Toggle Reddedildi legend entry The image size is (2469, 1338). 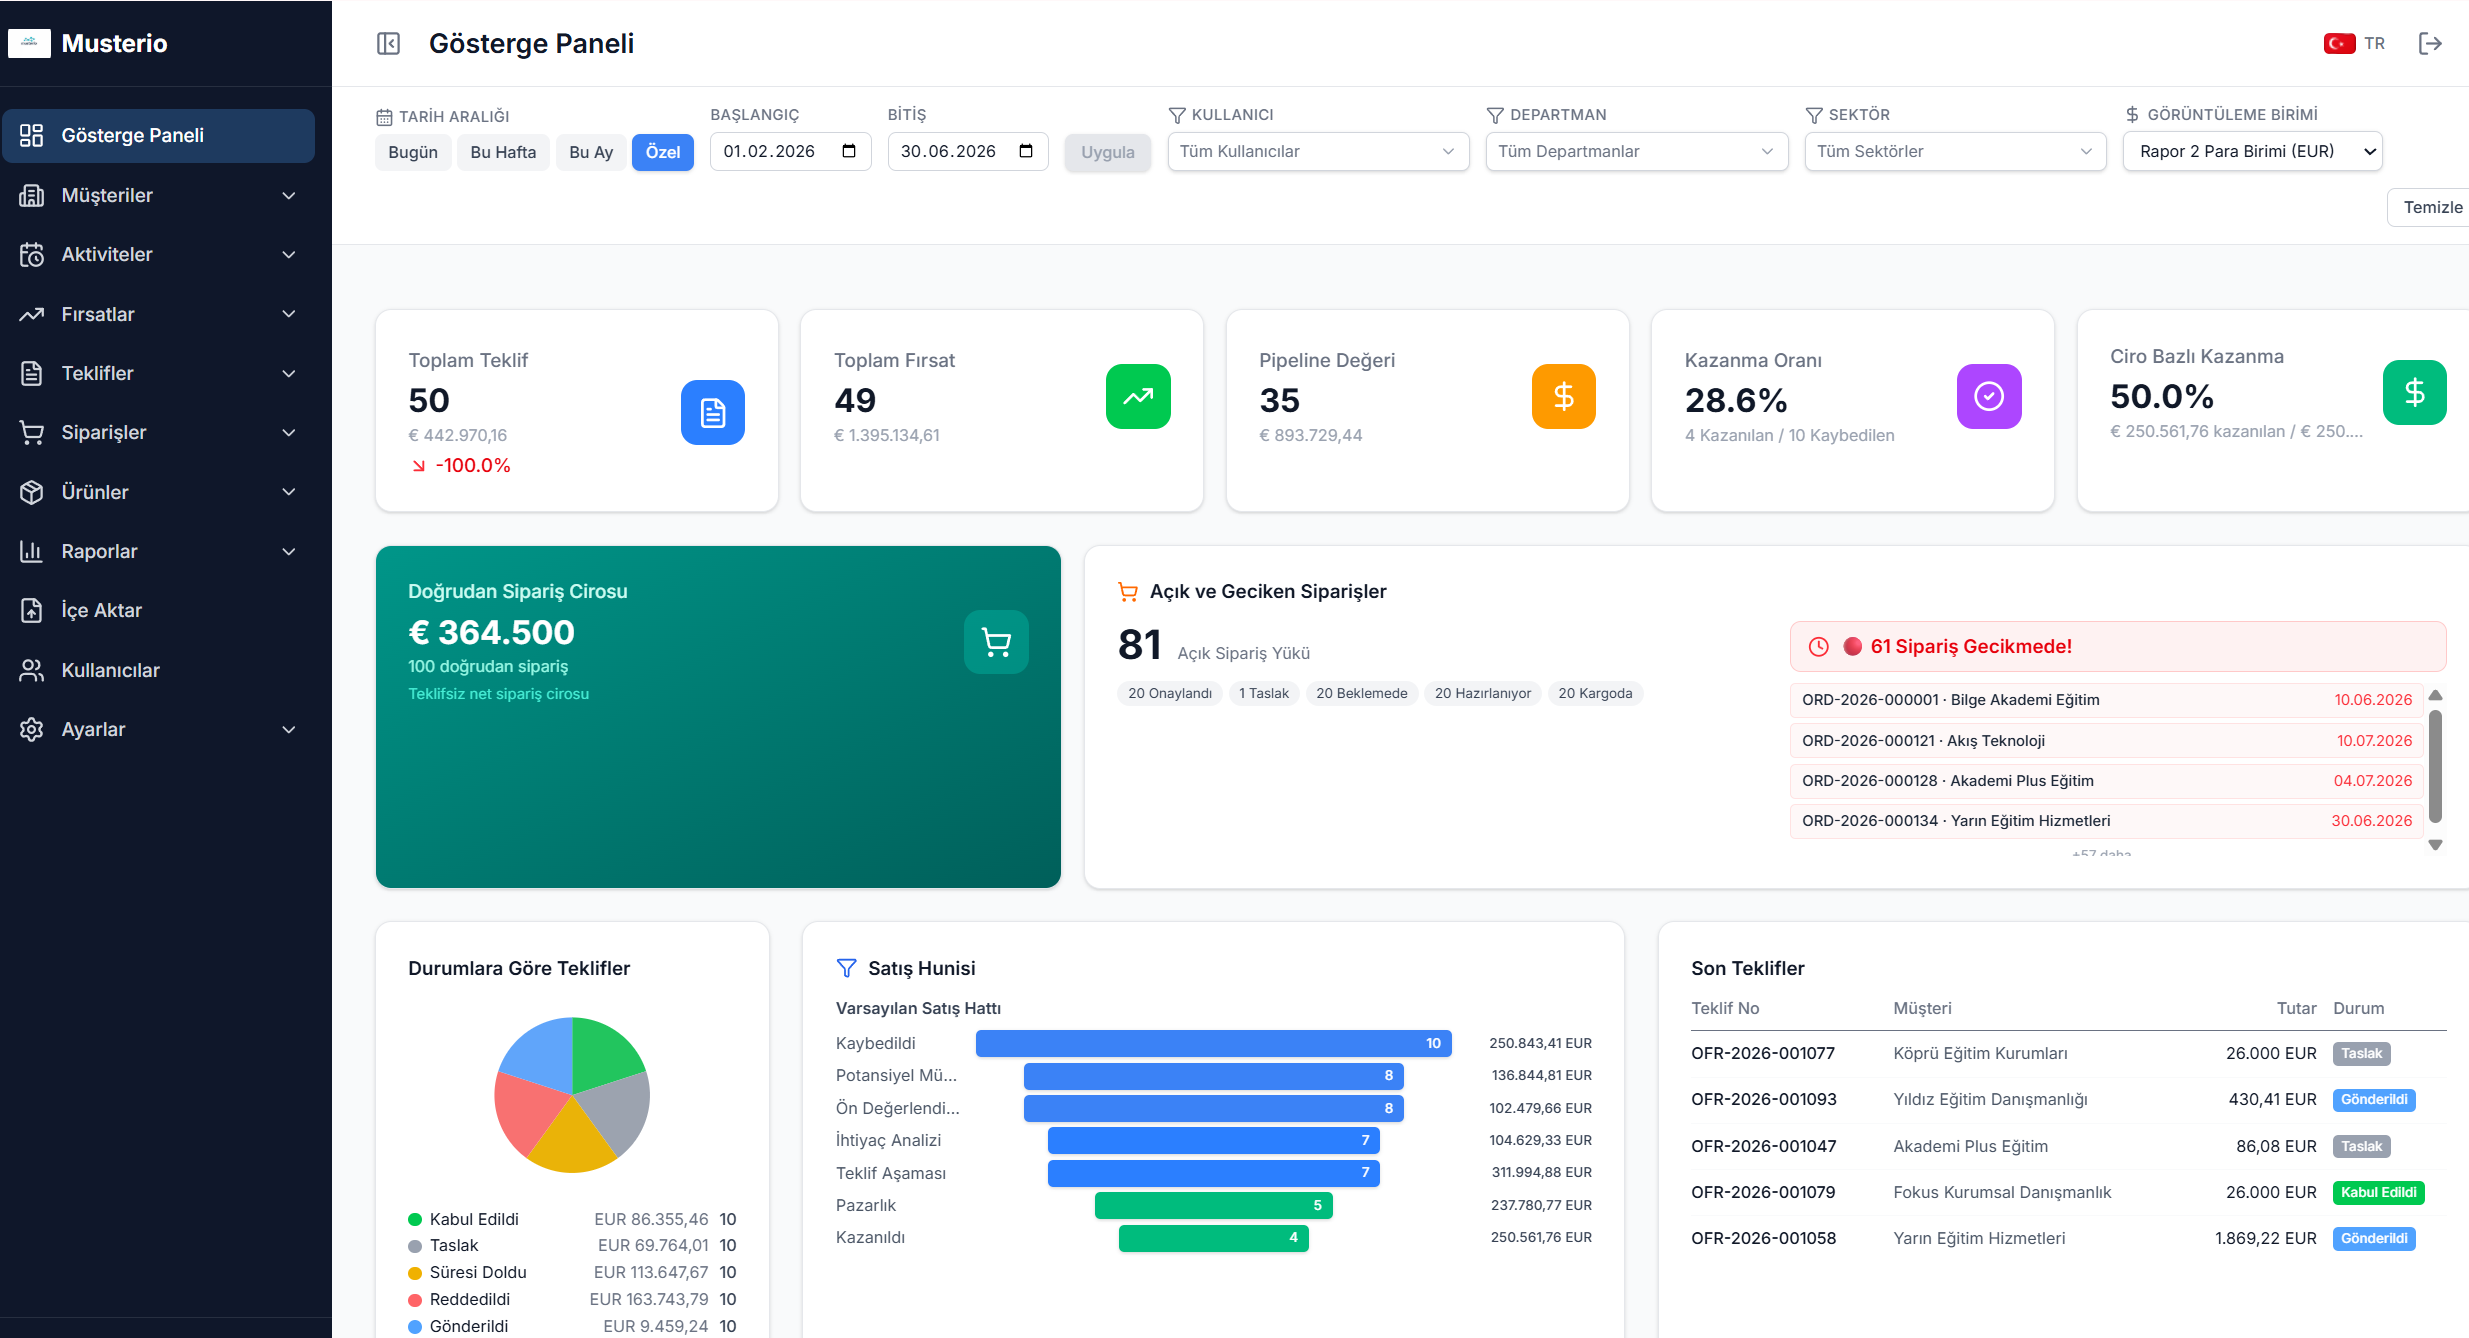[572, 1299]
